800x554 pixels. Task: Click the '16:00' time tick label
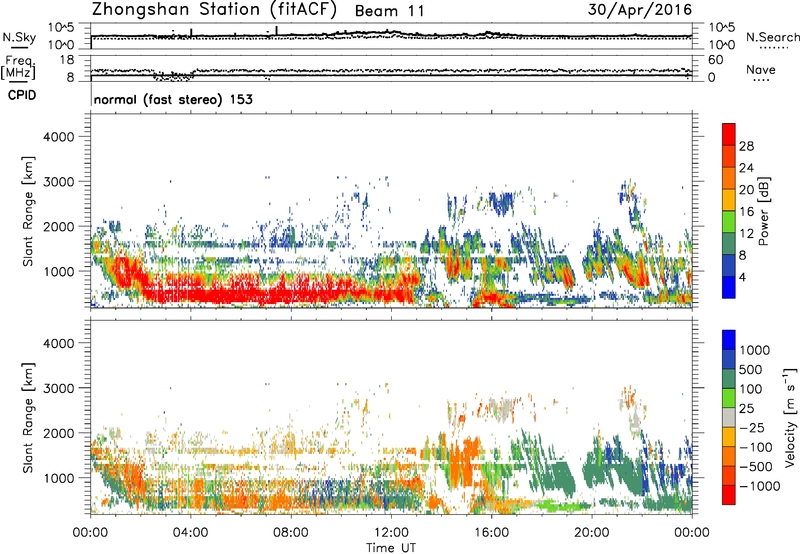[491, 533]
